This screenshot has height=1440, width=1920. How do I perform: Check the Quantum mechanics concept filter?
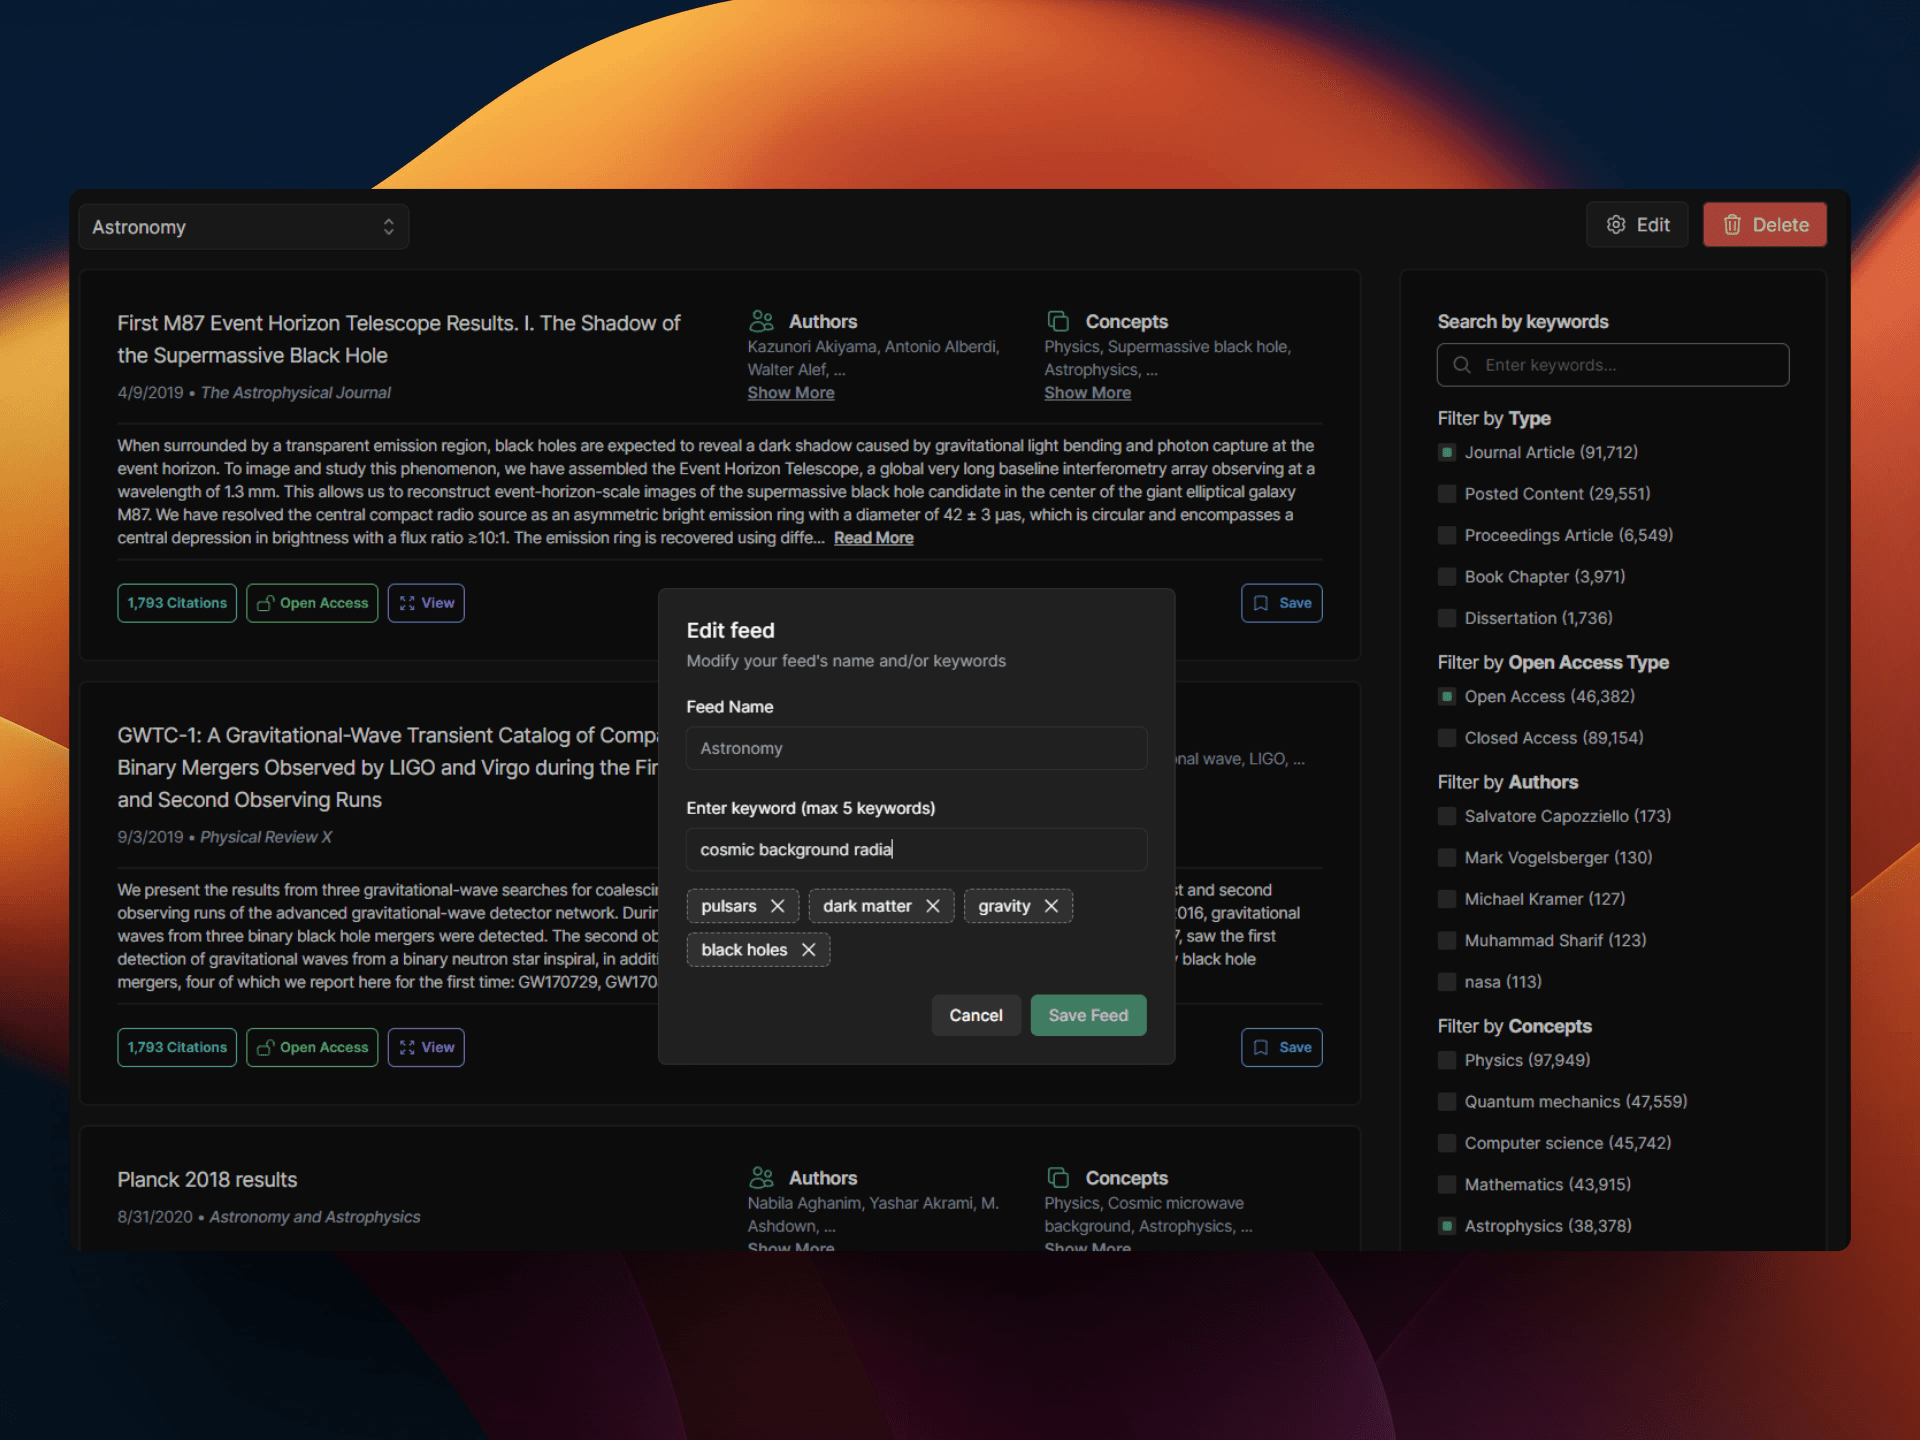pyautogui.click(x=1447, y=1102)
